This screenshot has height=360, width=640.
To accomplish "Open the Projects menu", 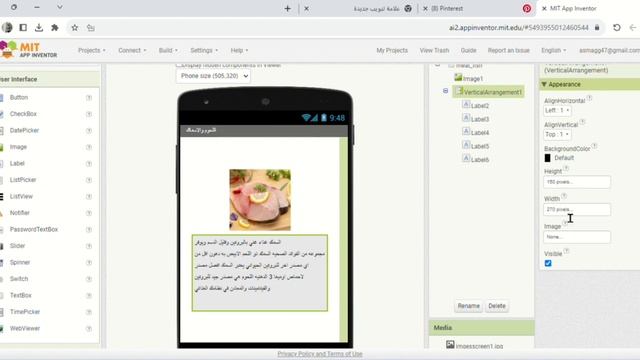I will coord(91,50).
